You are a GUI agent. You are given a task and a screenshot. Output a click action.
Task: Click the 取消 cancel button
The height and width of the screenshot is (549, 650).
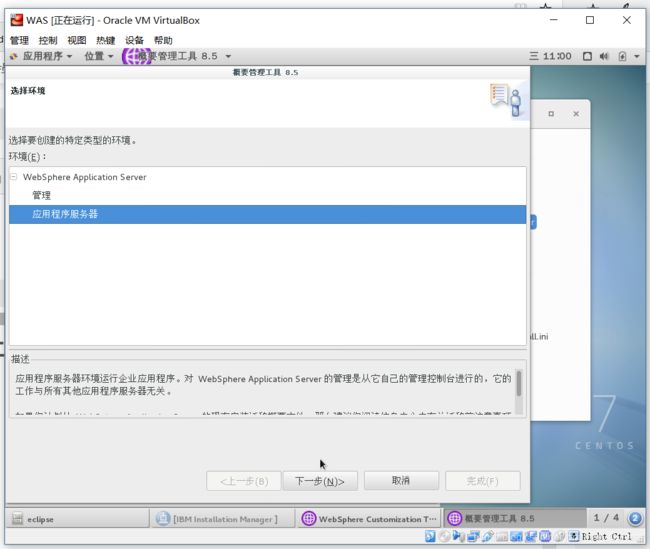(401, 481)
